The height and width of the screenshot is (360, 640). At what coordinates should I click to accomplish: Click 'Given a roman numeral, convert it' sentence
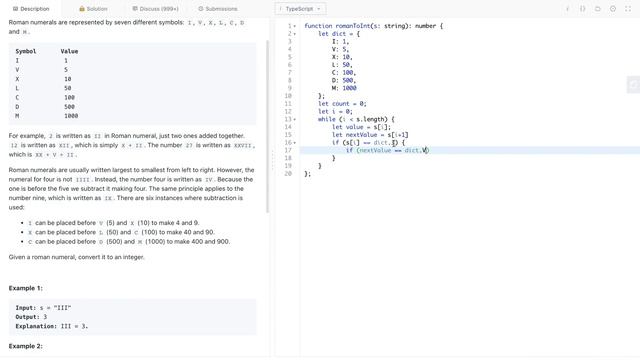77,257
